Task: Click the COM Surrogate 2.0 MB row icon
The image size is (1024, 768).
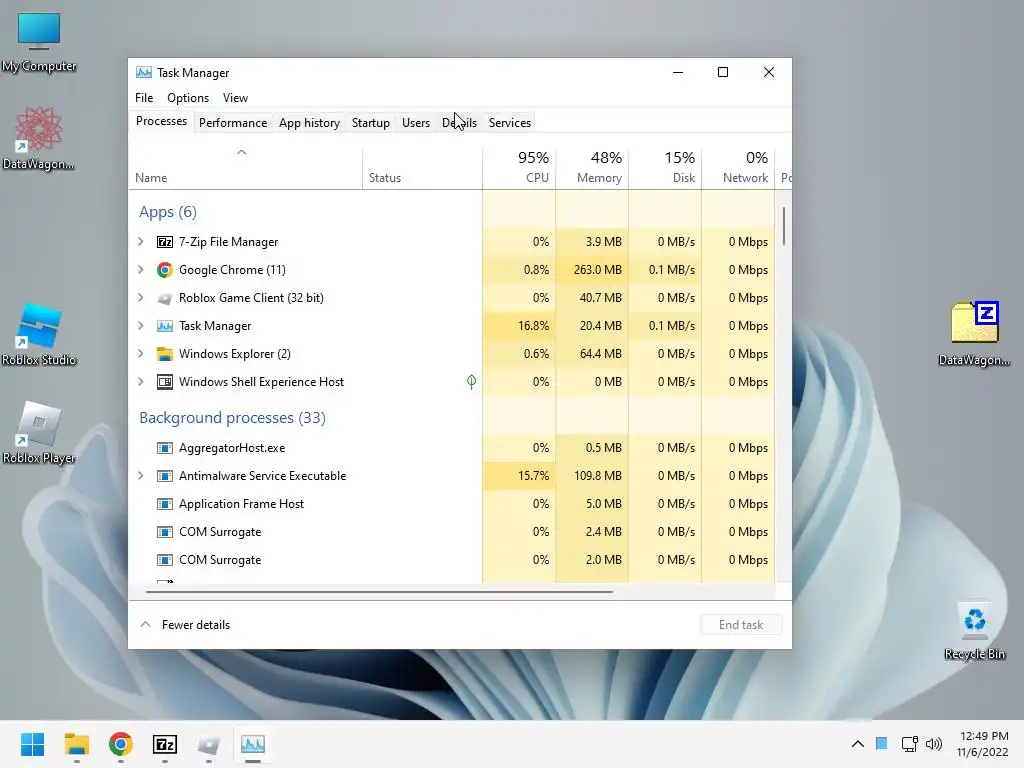Action: [x=165, y=560]
